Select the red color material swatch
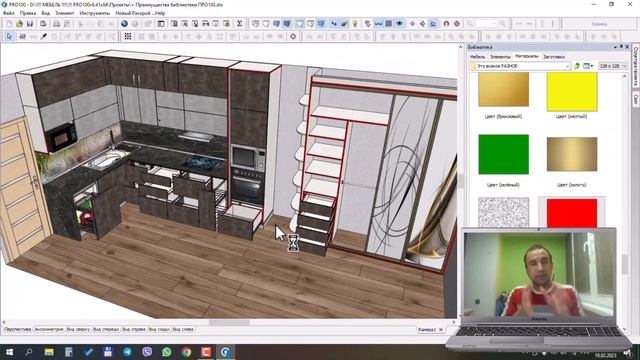 pos(571,212)
